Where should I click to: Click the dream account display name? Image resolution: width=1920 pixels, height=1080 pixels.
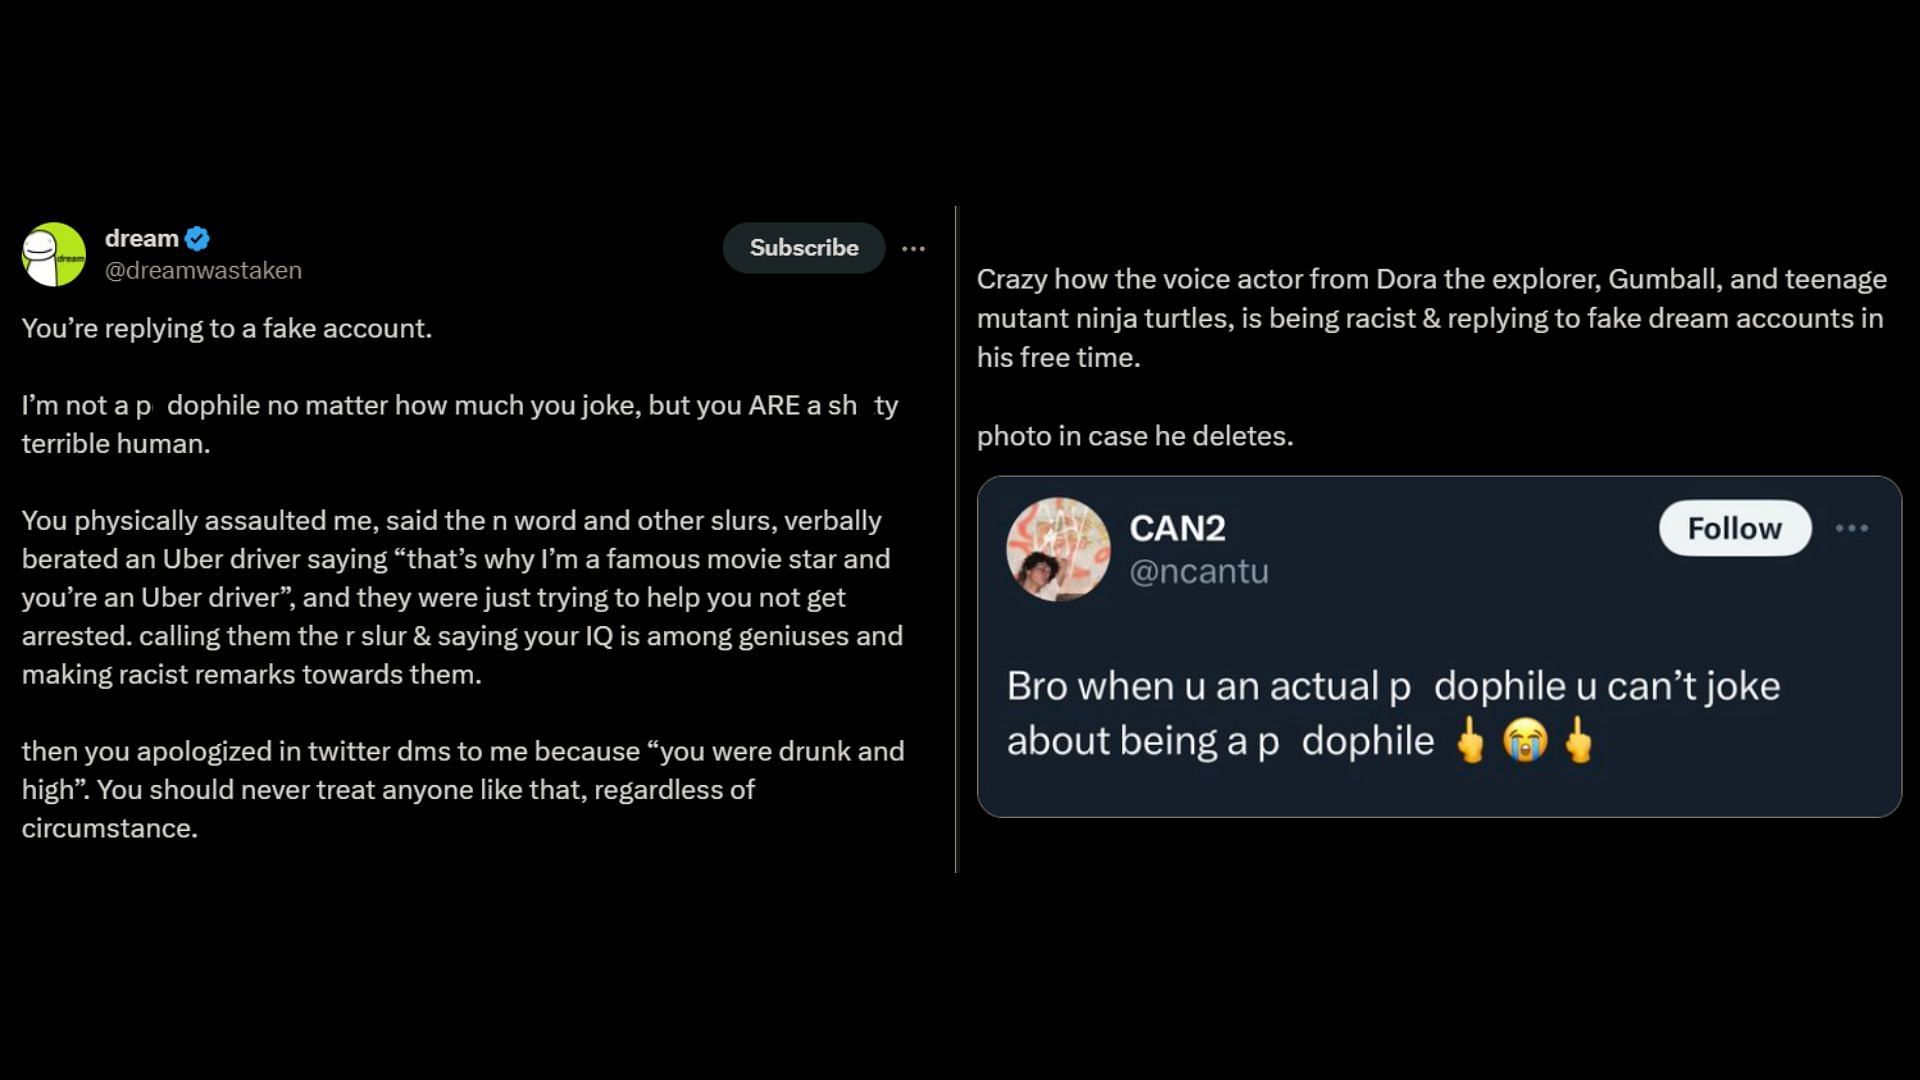point(141,237)
